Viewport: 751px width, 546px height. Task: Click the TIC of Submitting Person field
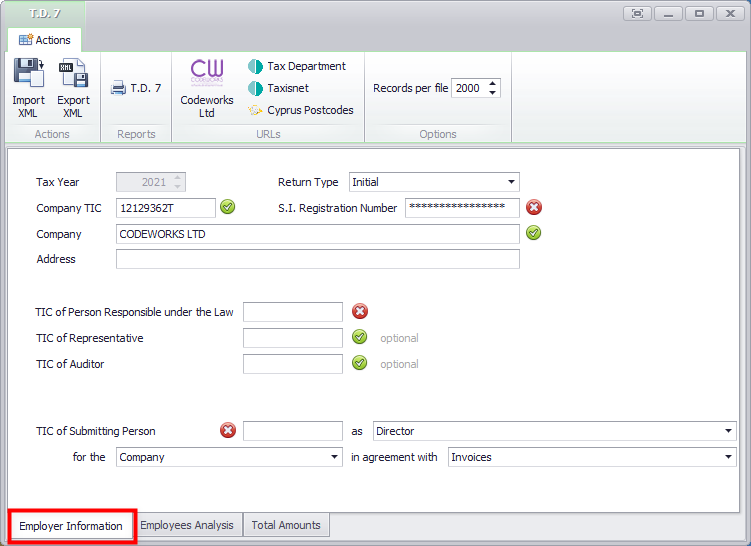[292, 431]
